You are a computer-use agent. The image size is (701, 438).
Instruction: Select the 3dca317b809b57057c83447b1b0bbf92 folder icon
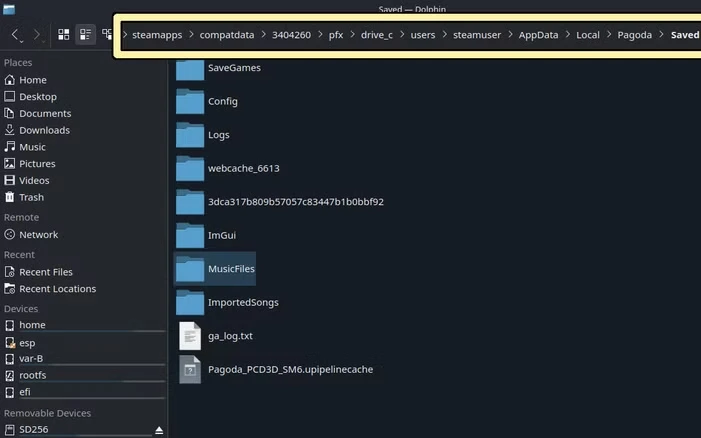(190, 202)
